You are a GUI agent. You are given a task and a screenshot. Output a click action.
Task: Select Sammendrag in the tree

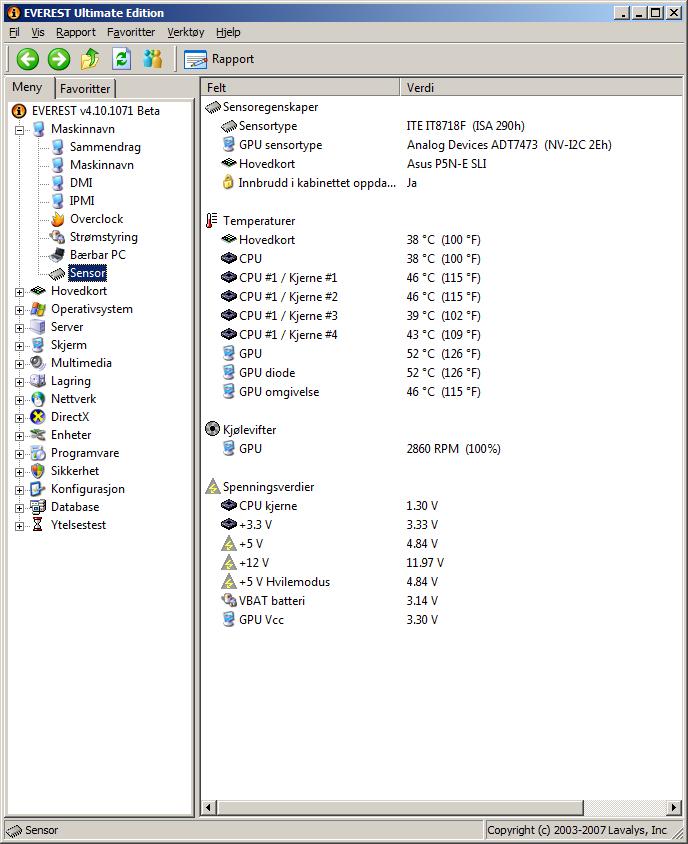click(x=105, y=147)
